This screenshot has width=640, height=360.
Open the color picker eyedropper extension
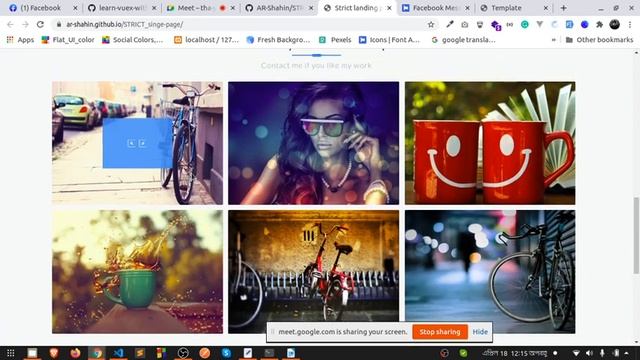pyautogui.click(x=449, y=24)
